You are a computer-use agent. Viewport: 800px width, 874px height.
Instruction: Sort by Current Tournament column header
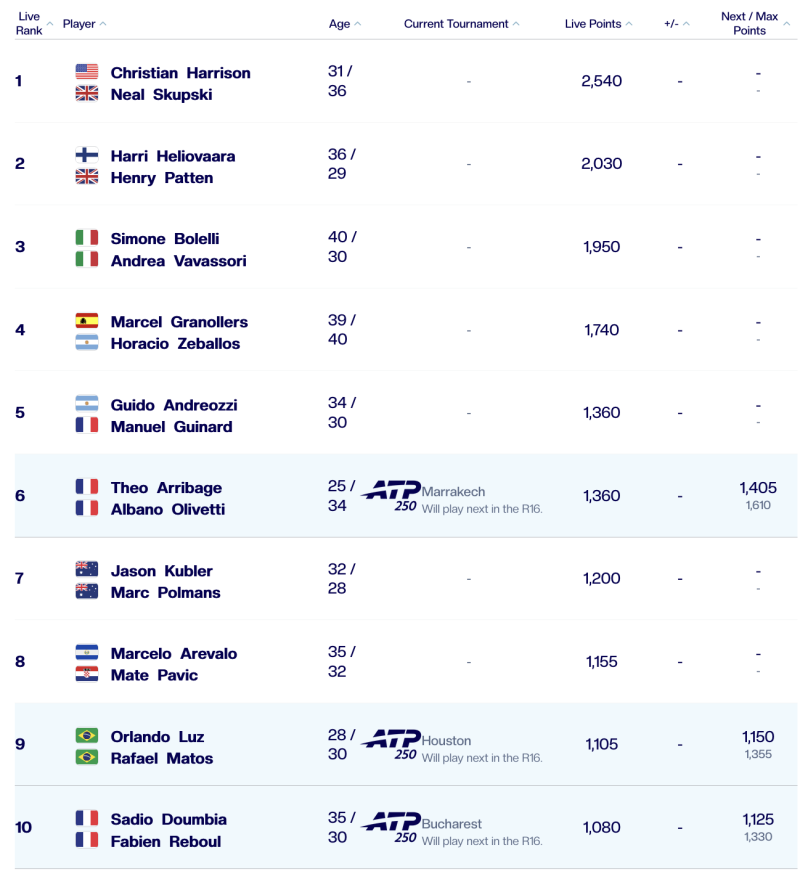(456, 24)
